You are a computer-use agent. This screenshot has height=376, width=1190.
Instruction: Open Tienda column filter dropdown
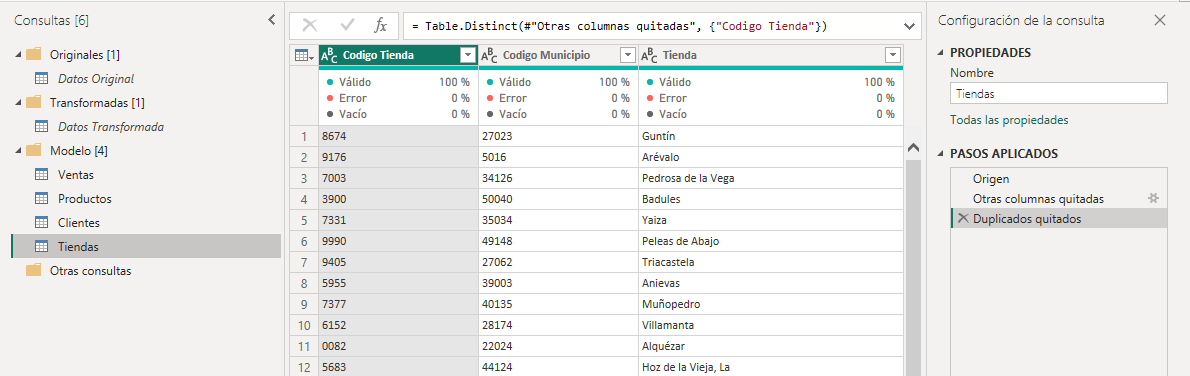[x=892, y=55]
